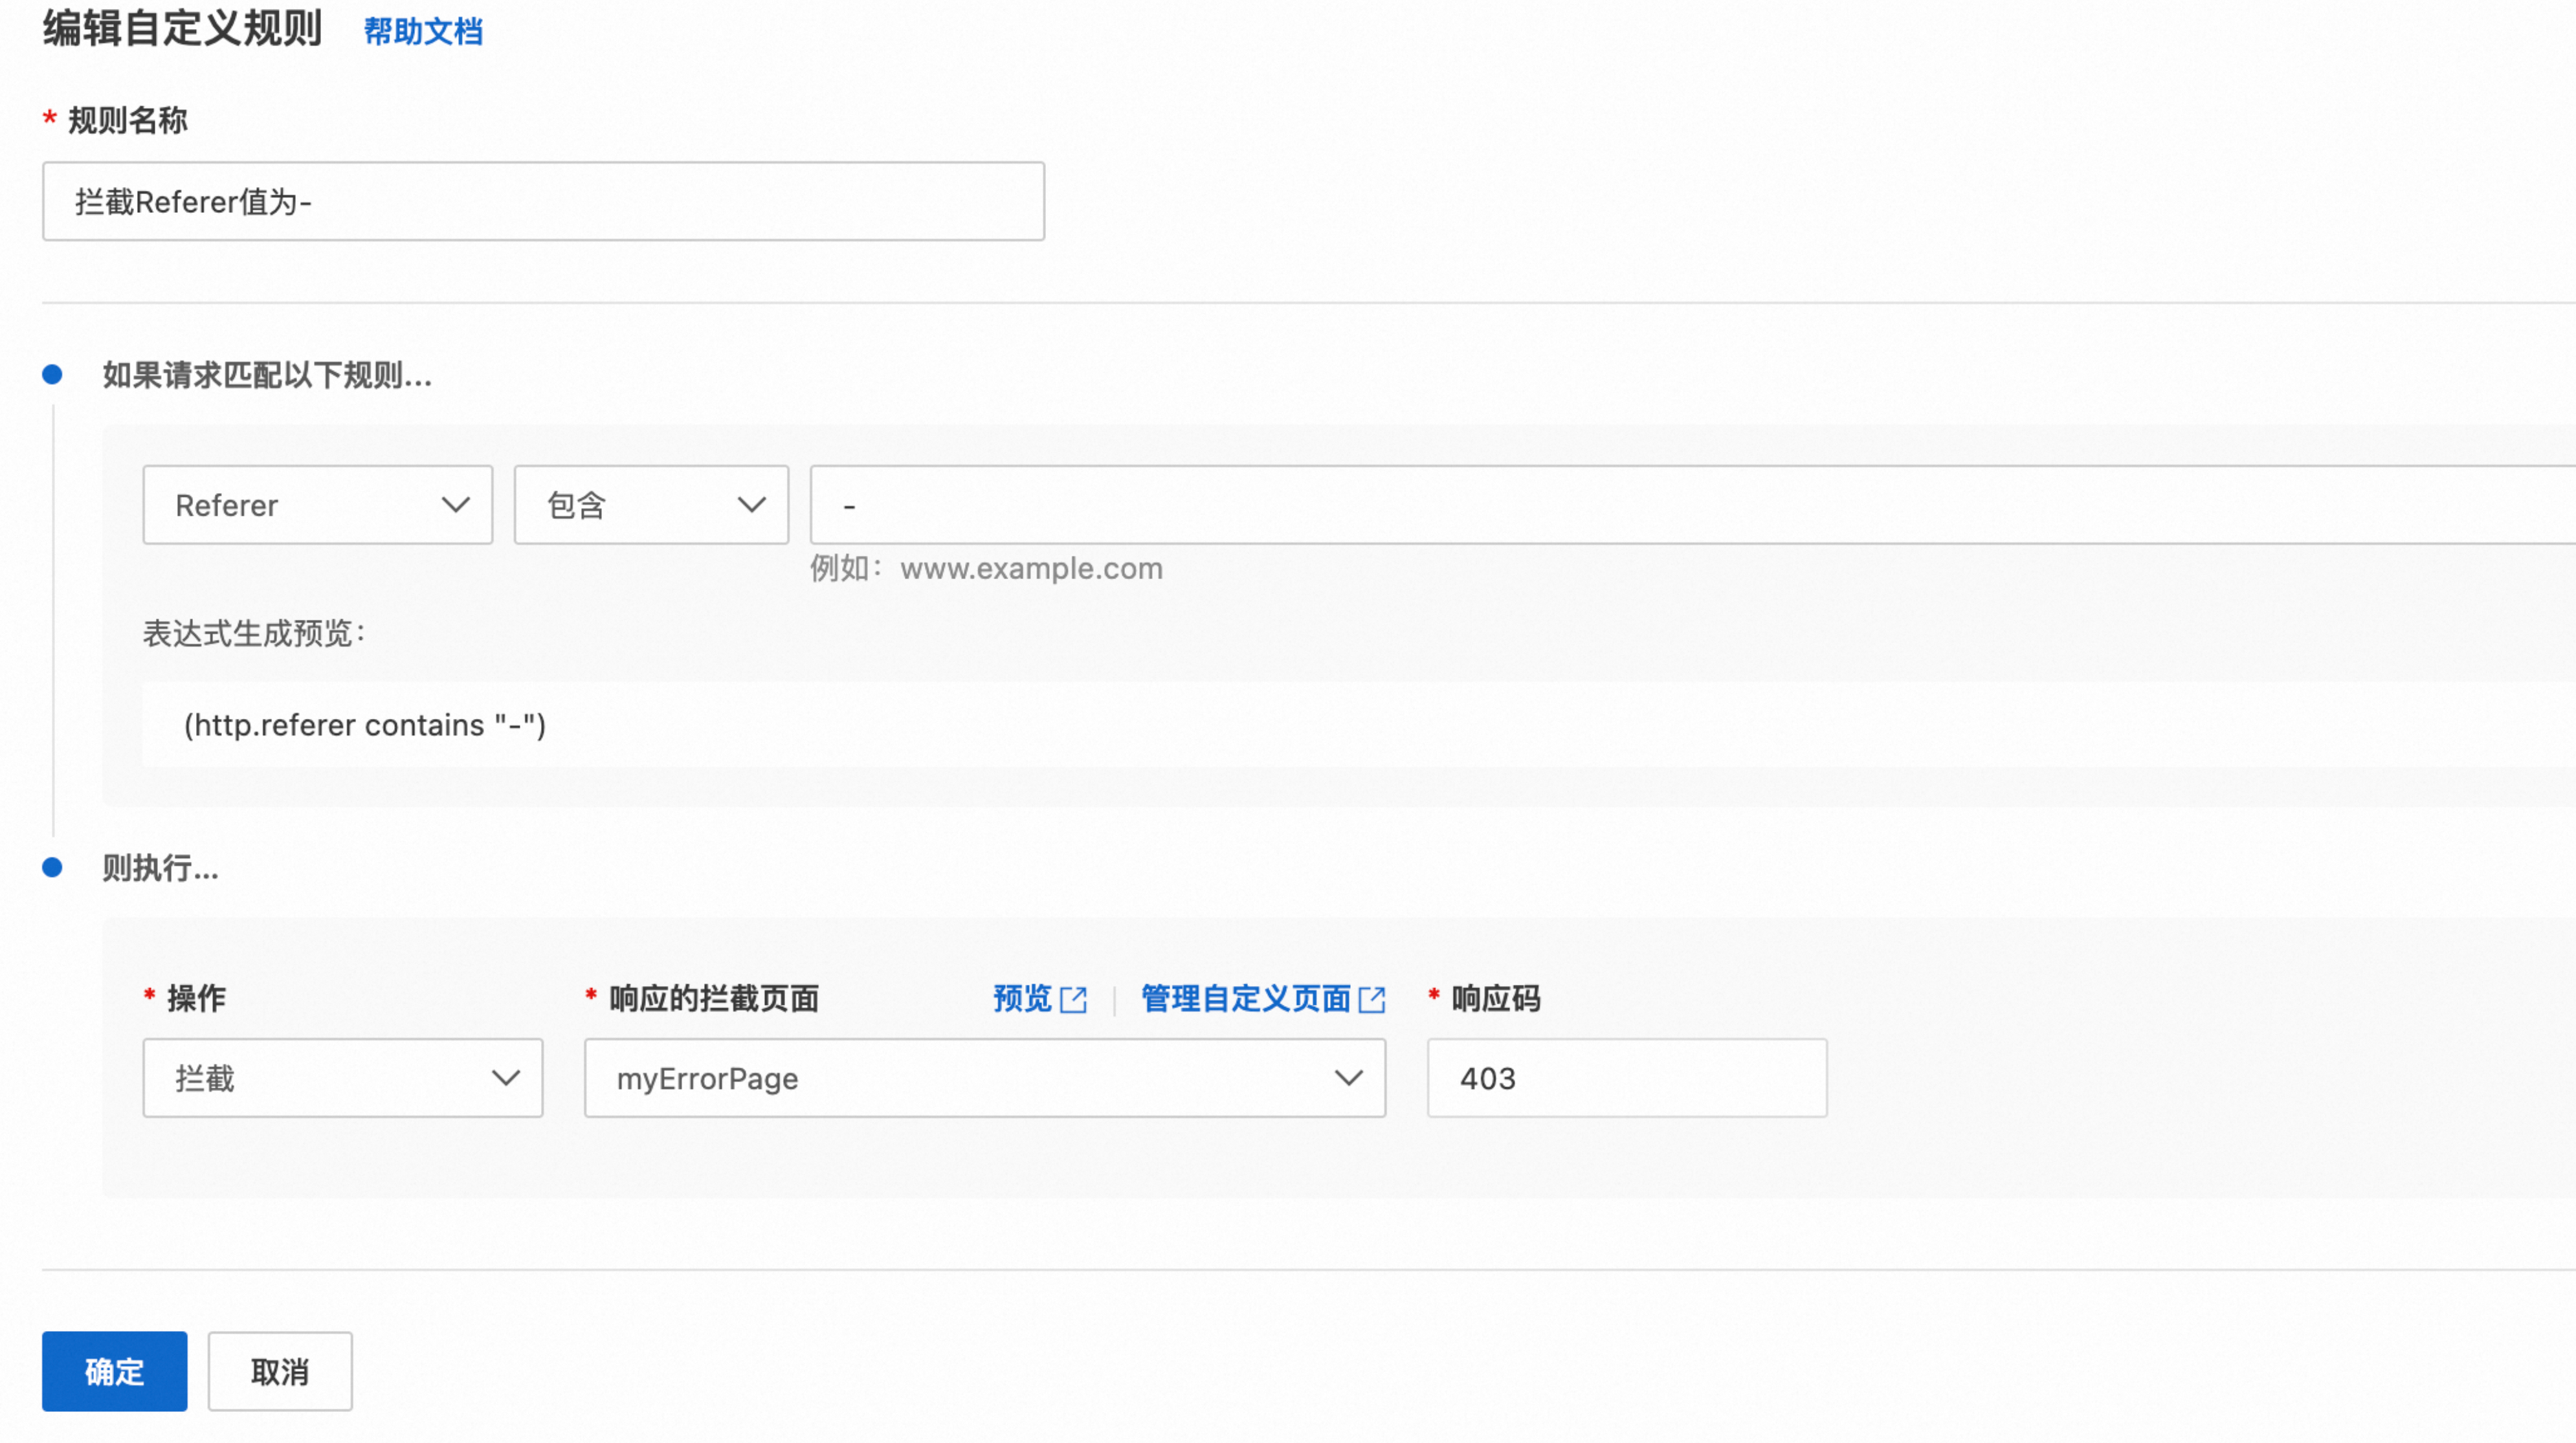This screenshot has width=2576, height=1443.
Task: Click the 响应的拦截页面 label
Action: pos(714,998)
